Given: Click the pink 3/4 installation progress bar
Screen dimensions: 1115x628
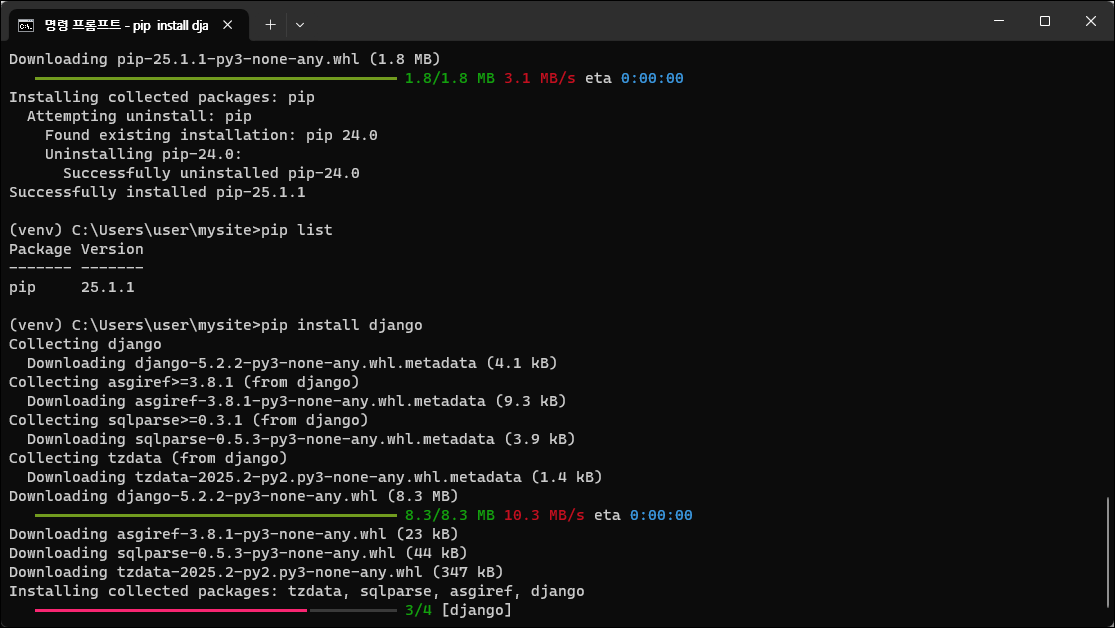Looking at the screenshot, I should pos(171,610).
